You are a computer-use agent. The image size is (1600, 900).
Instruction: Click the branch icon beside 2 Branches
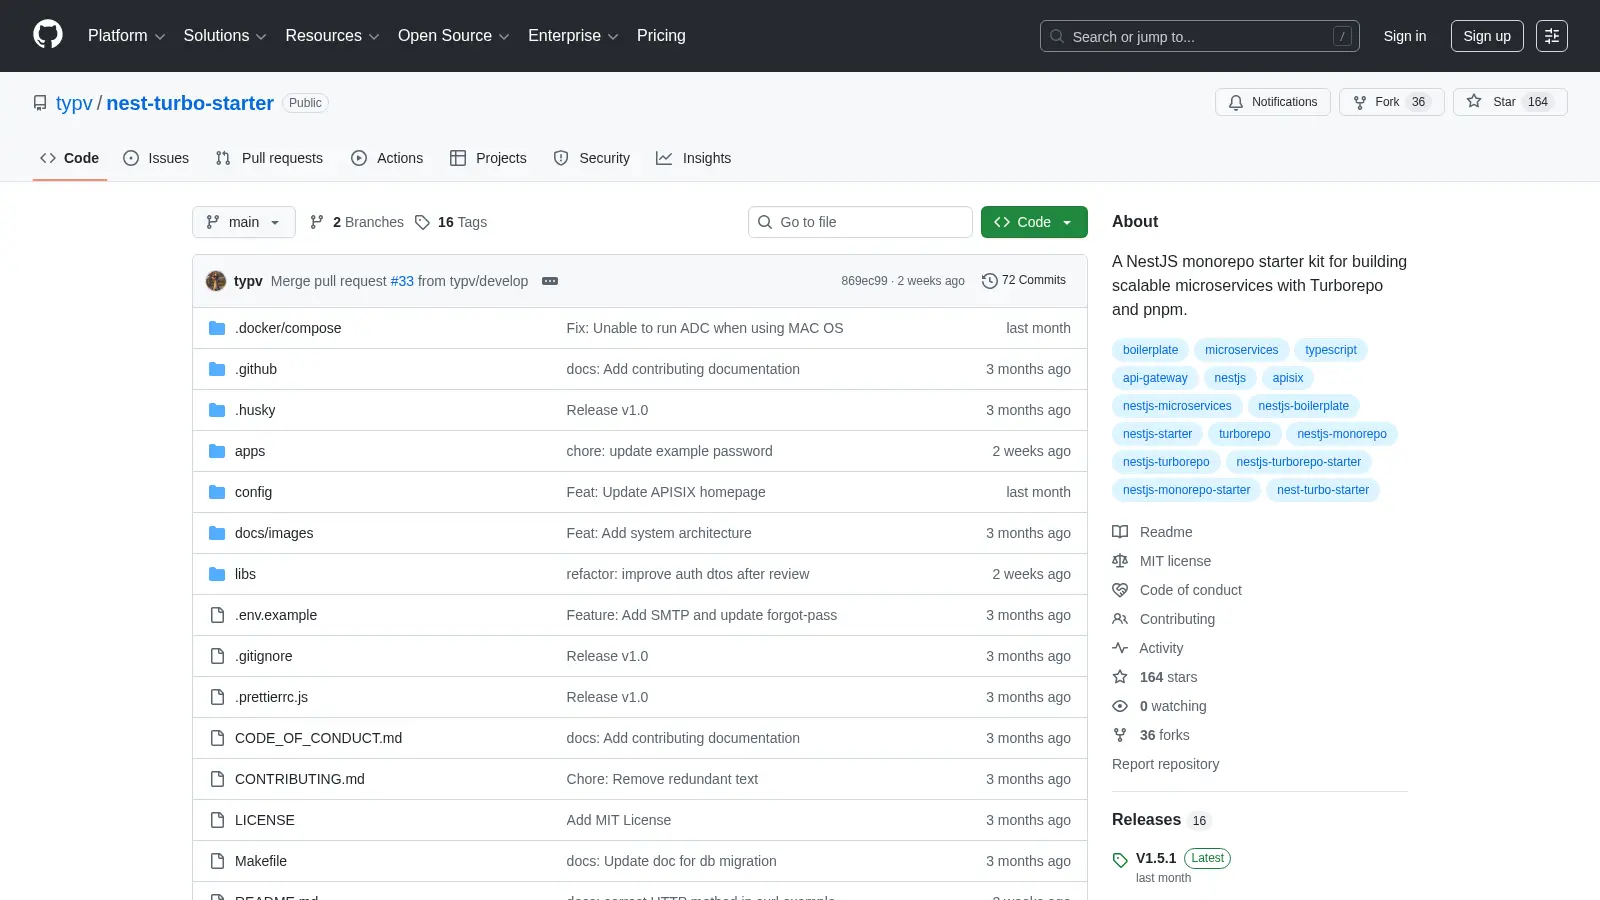(317, 222)
